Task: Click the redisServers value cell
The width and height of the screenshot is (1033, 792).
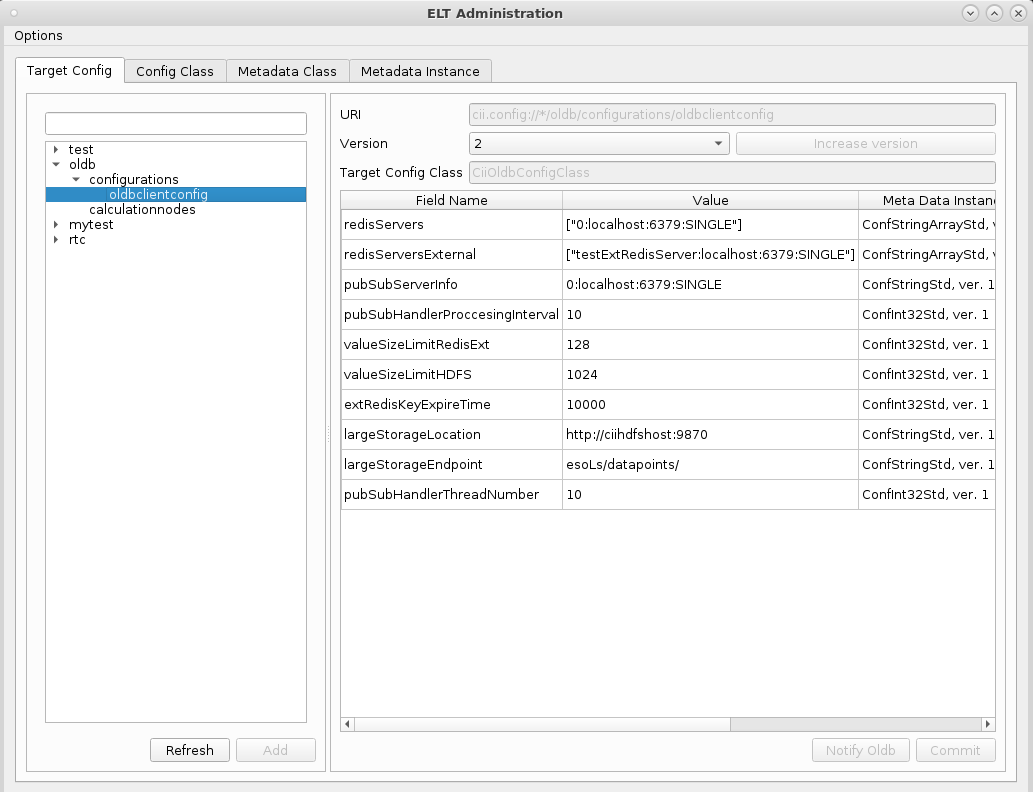Action: pyautogui.click(x=710, y=225)
